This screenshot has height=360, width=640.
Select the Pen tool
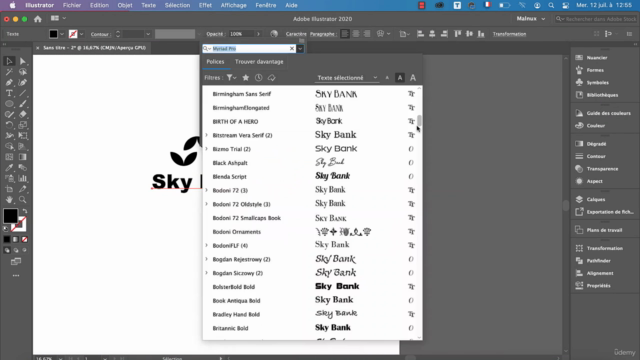(9, 82)
